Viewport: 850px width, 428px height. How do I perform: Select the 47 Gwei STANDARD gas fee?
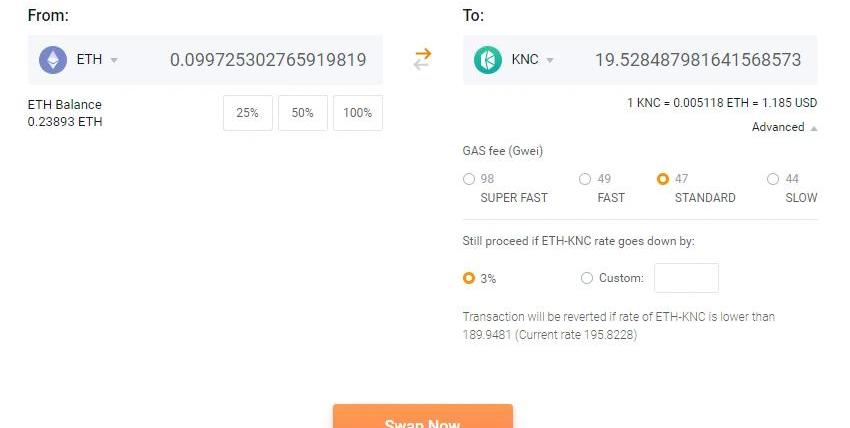click(x=663, y=179)
